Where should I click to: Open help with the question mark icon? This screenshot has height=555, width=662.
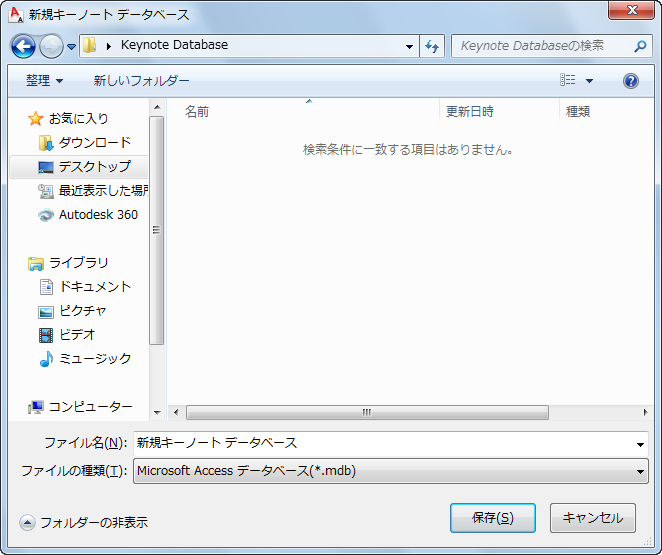[631, 81]
